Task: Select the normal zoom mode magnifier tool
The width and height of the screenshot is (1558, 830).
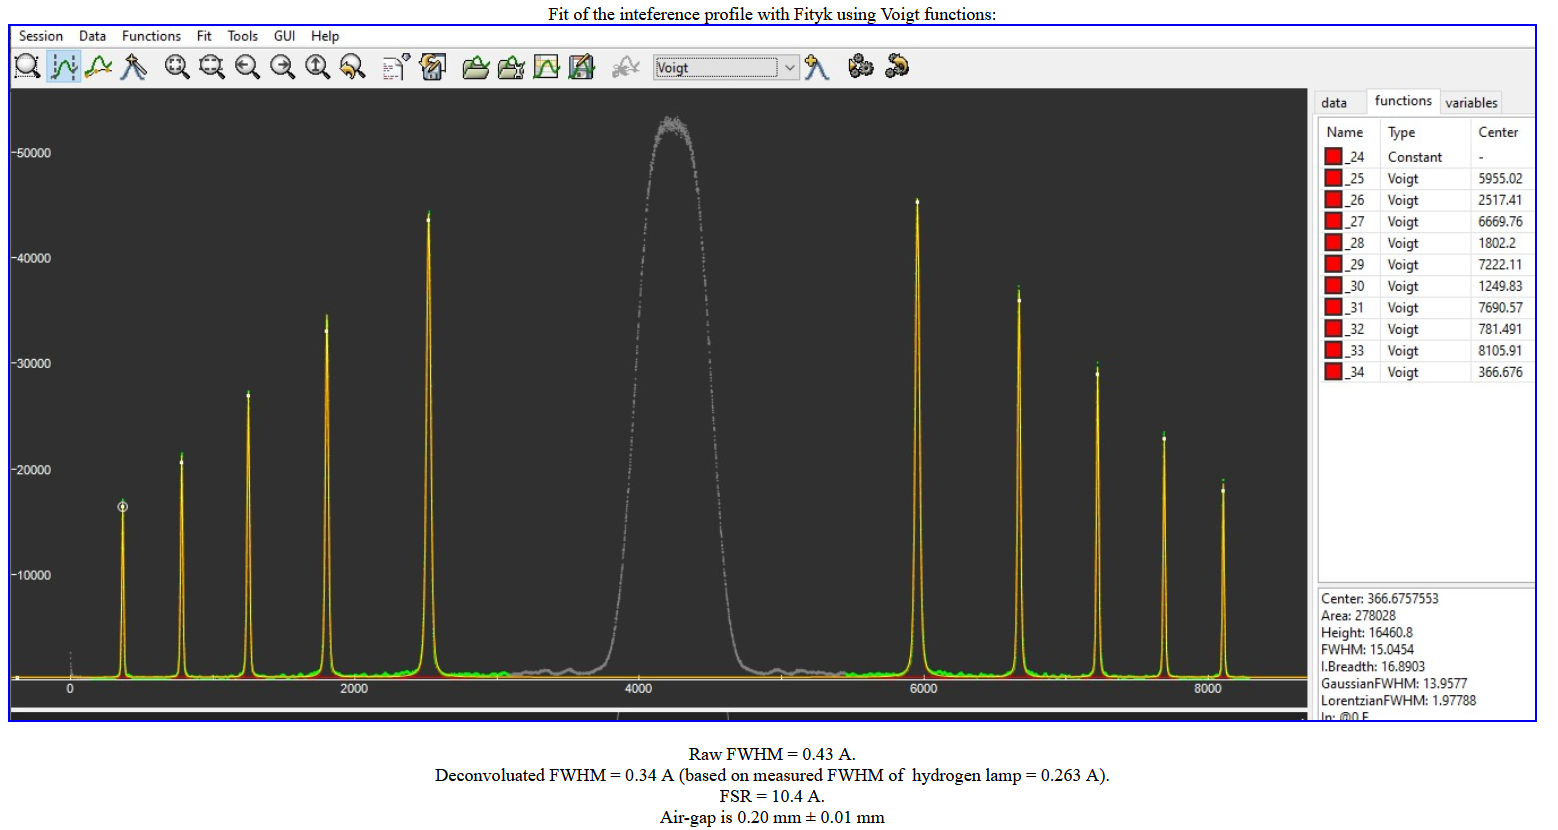Action: 28,67
